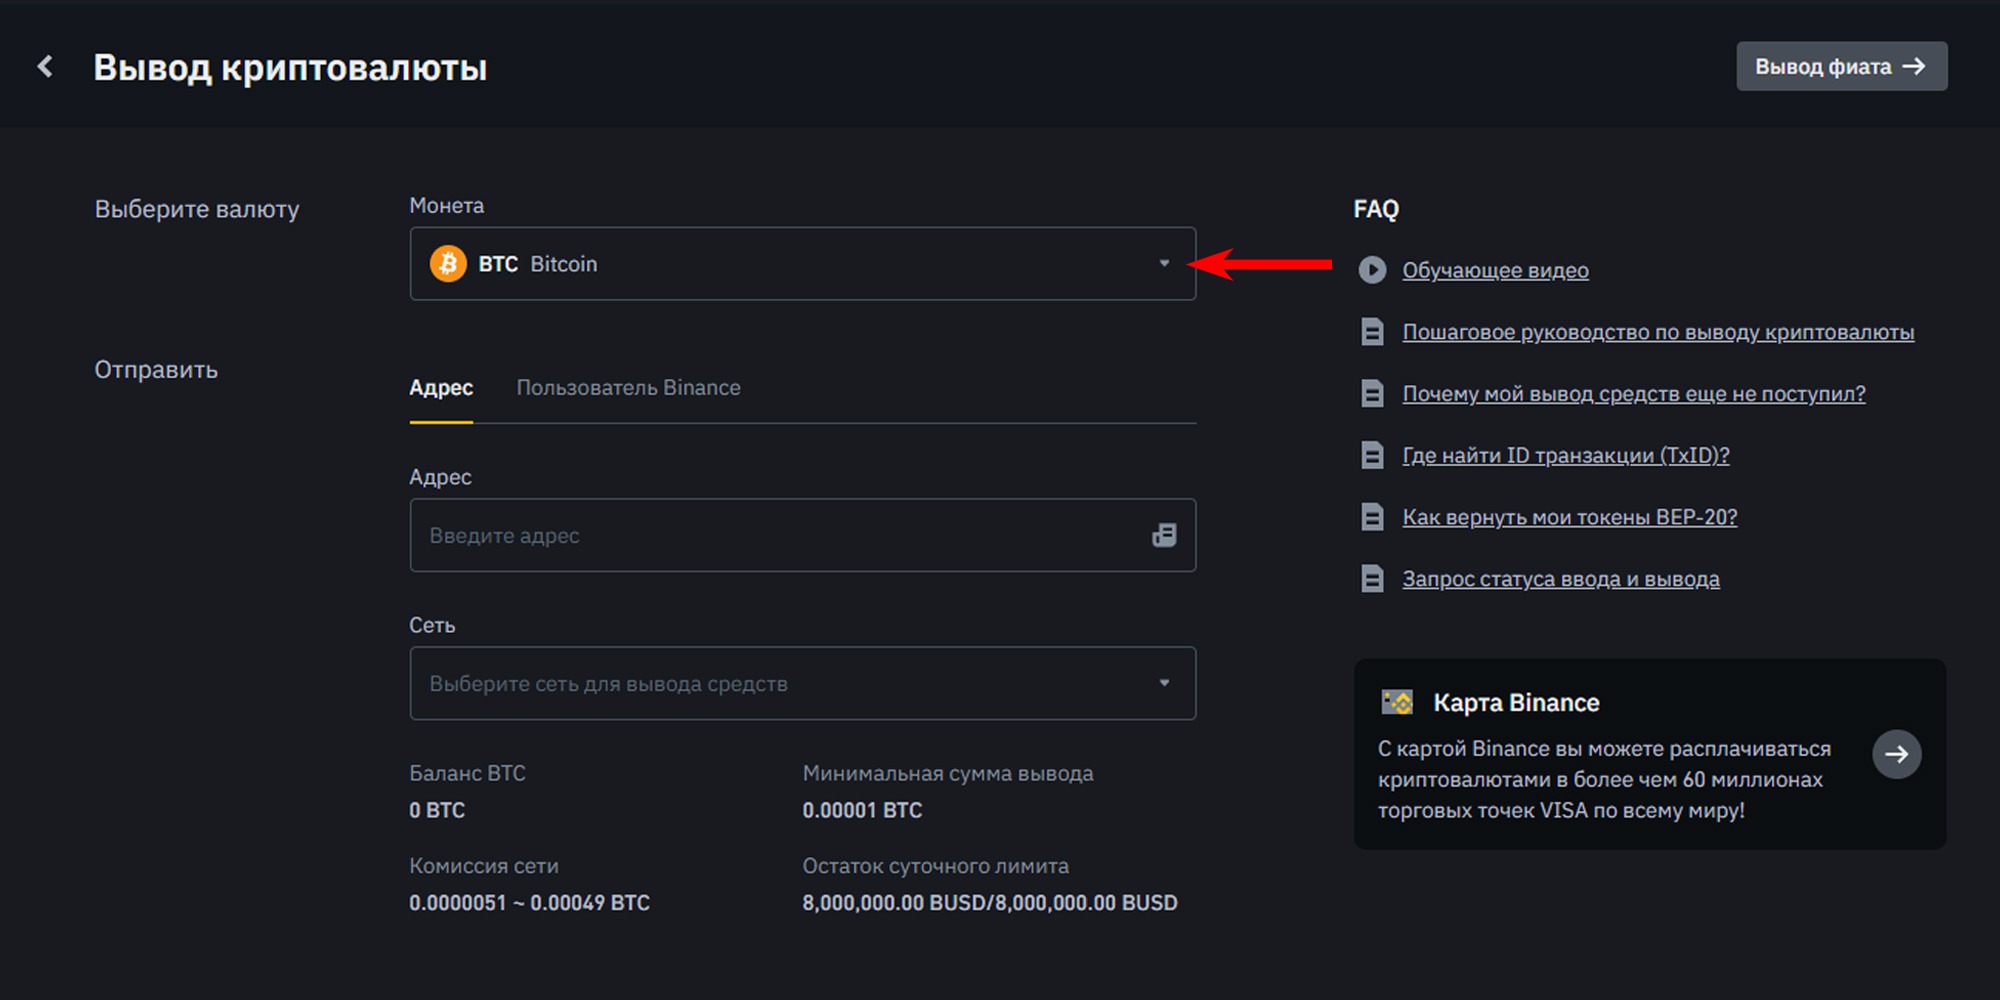Click the Binance card description text
2000x1000 pixels.
1604,779
